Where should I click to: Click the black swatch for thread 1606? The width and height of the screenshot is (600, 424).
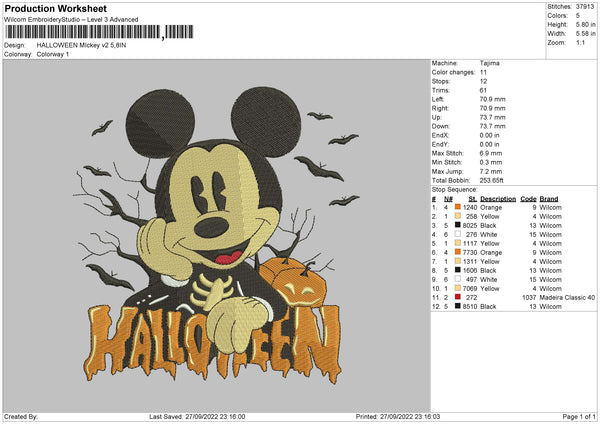[457, 270]
